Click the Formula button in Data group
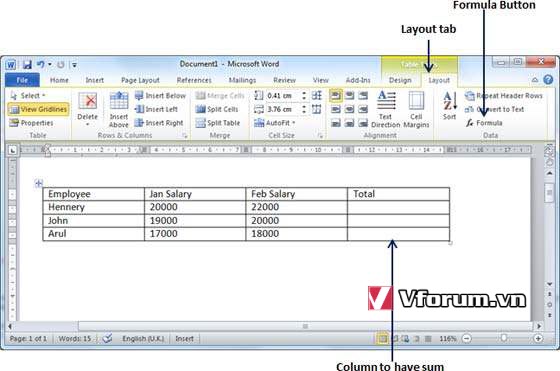Viewport: 560px width, 371px height. tap(484, 123)
